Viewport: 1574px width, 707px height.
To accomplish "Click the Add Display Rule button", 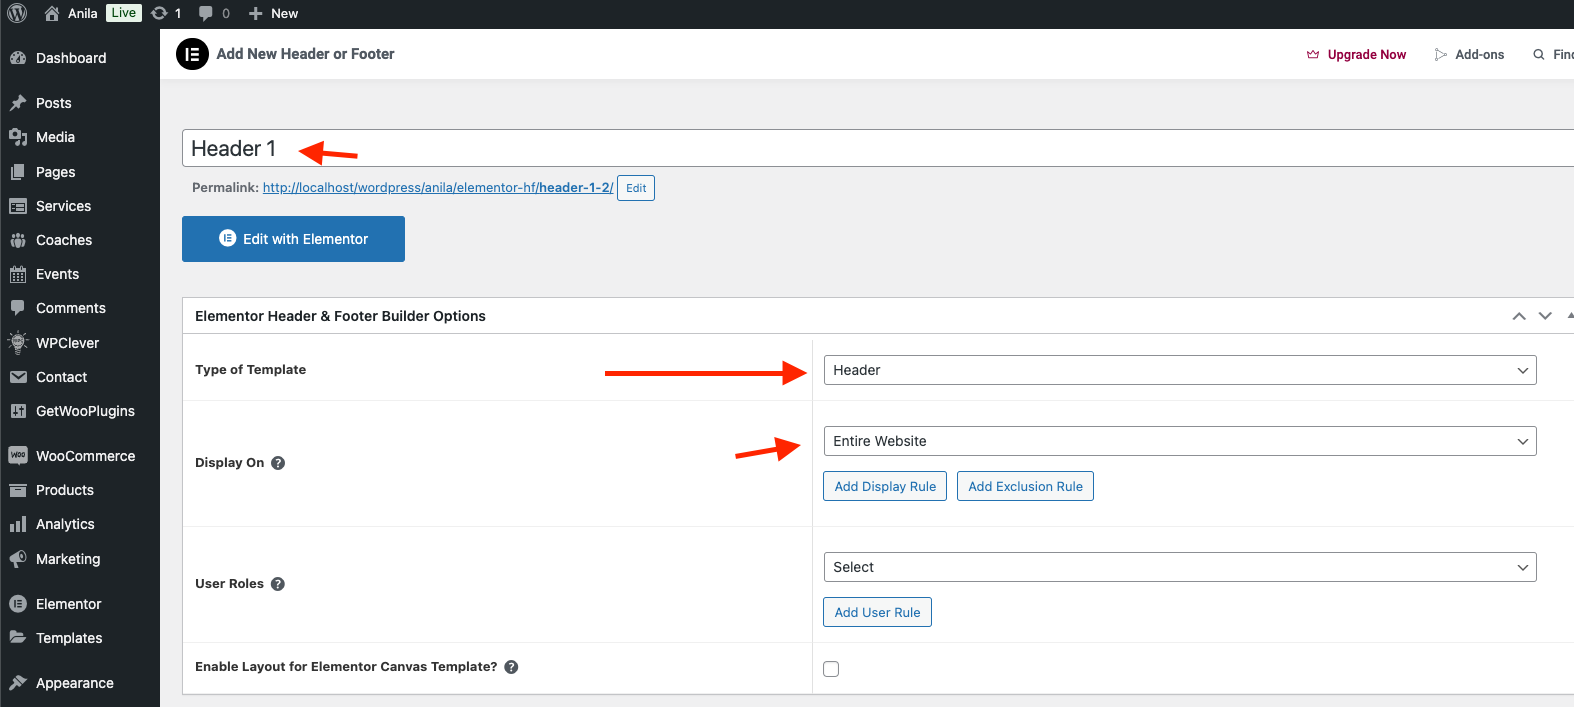I will point(885,487).
